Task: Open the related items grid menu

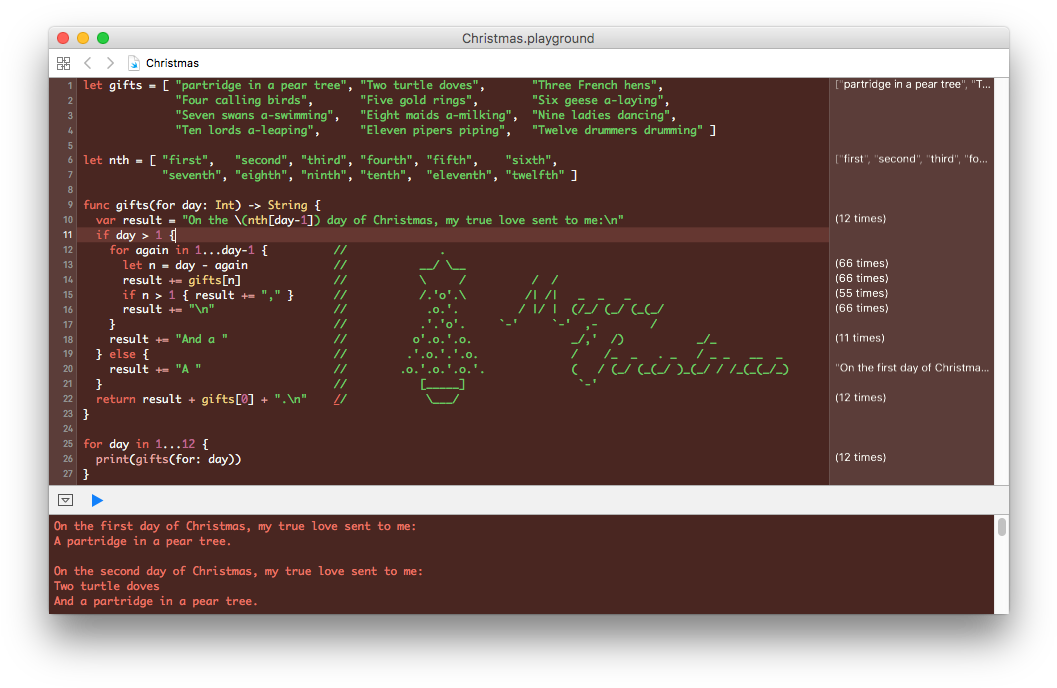Action: tap(64, 63)
